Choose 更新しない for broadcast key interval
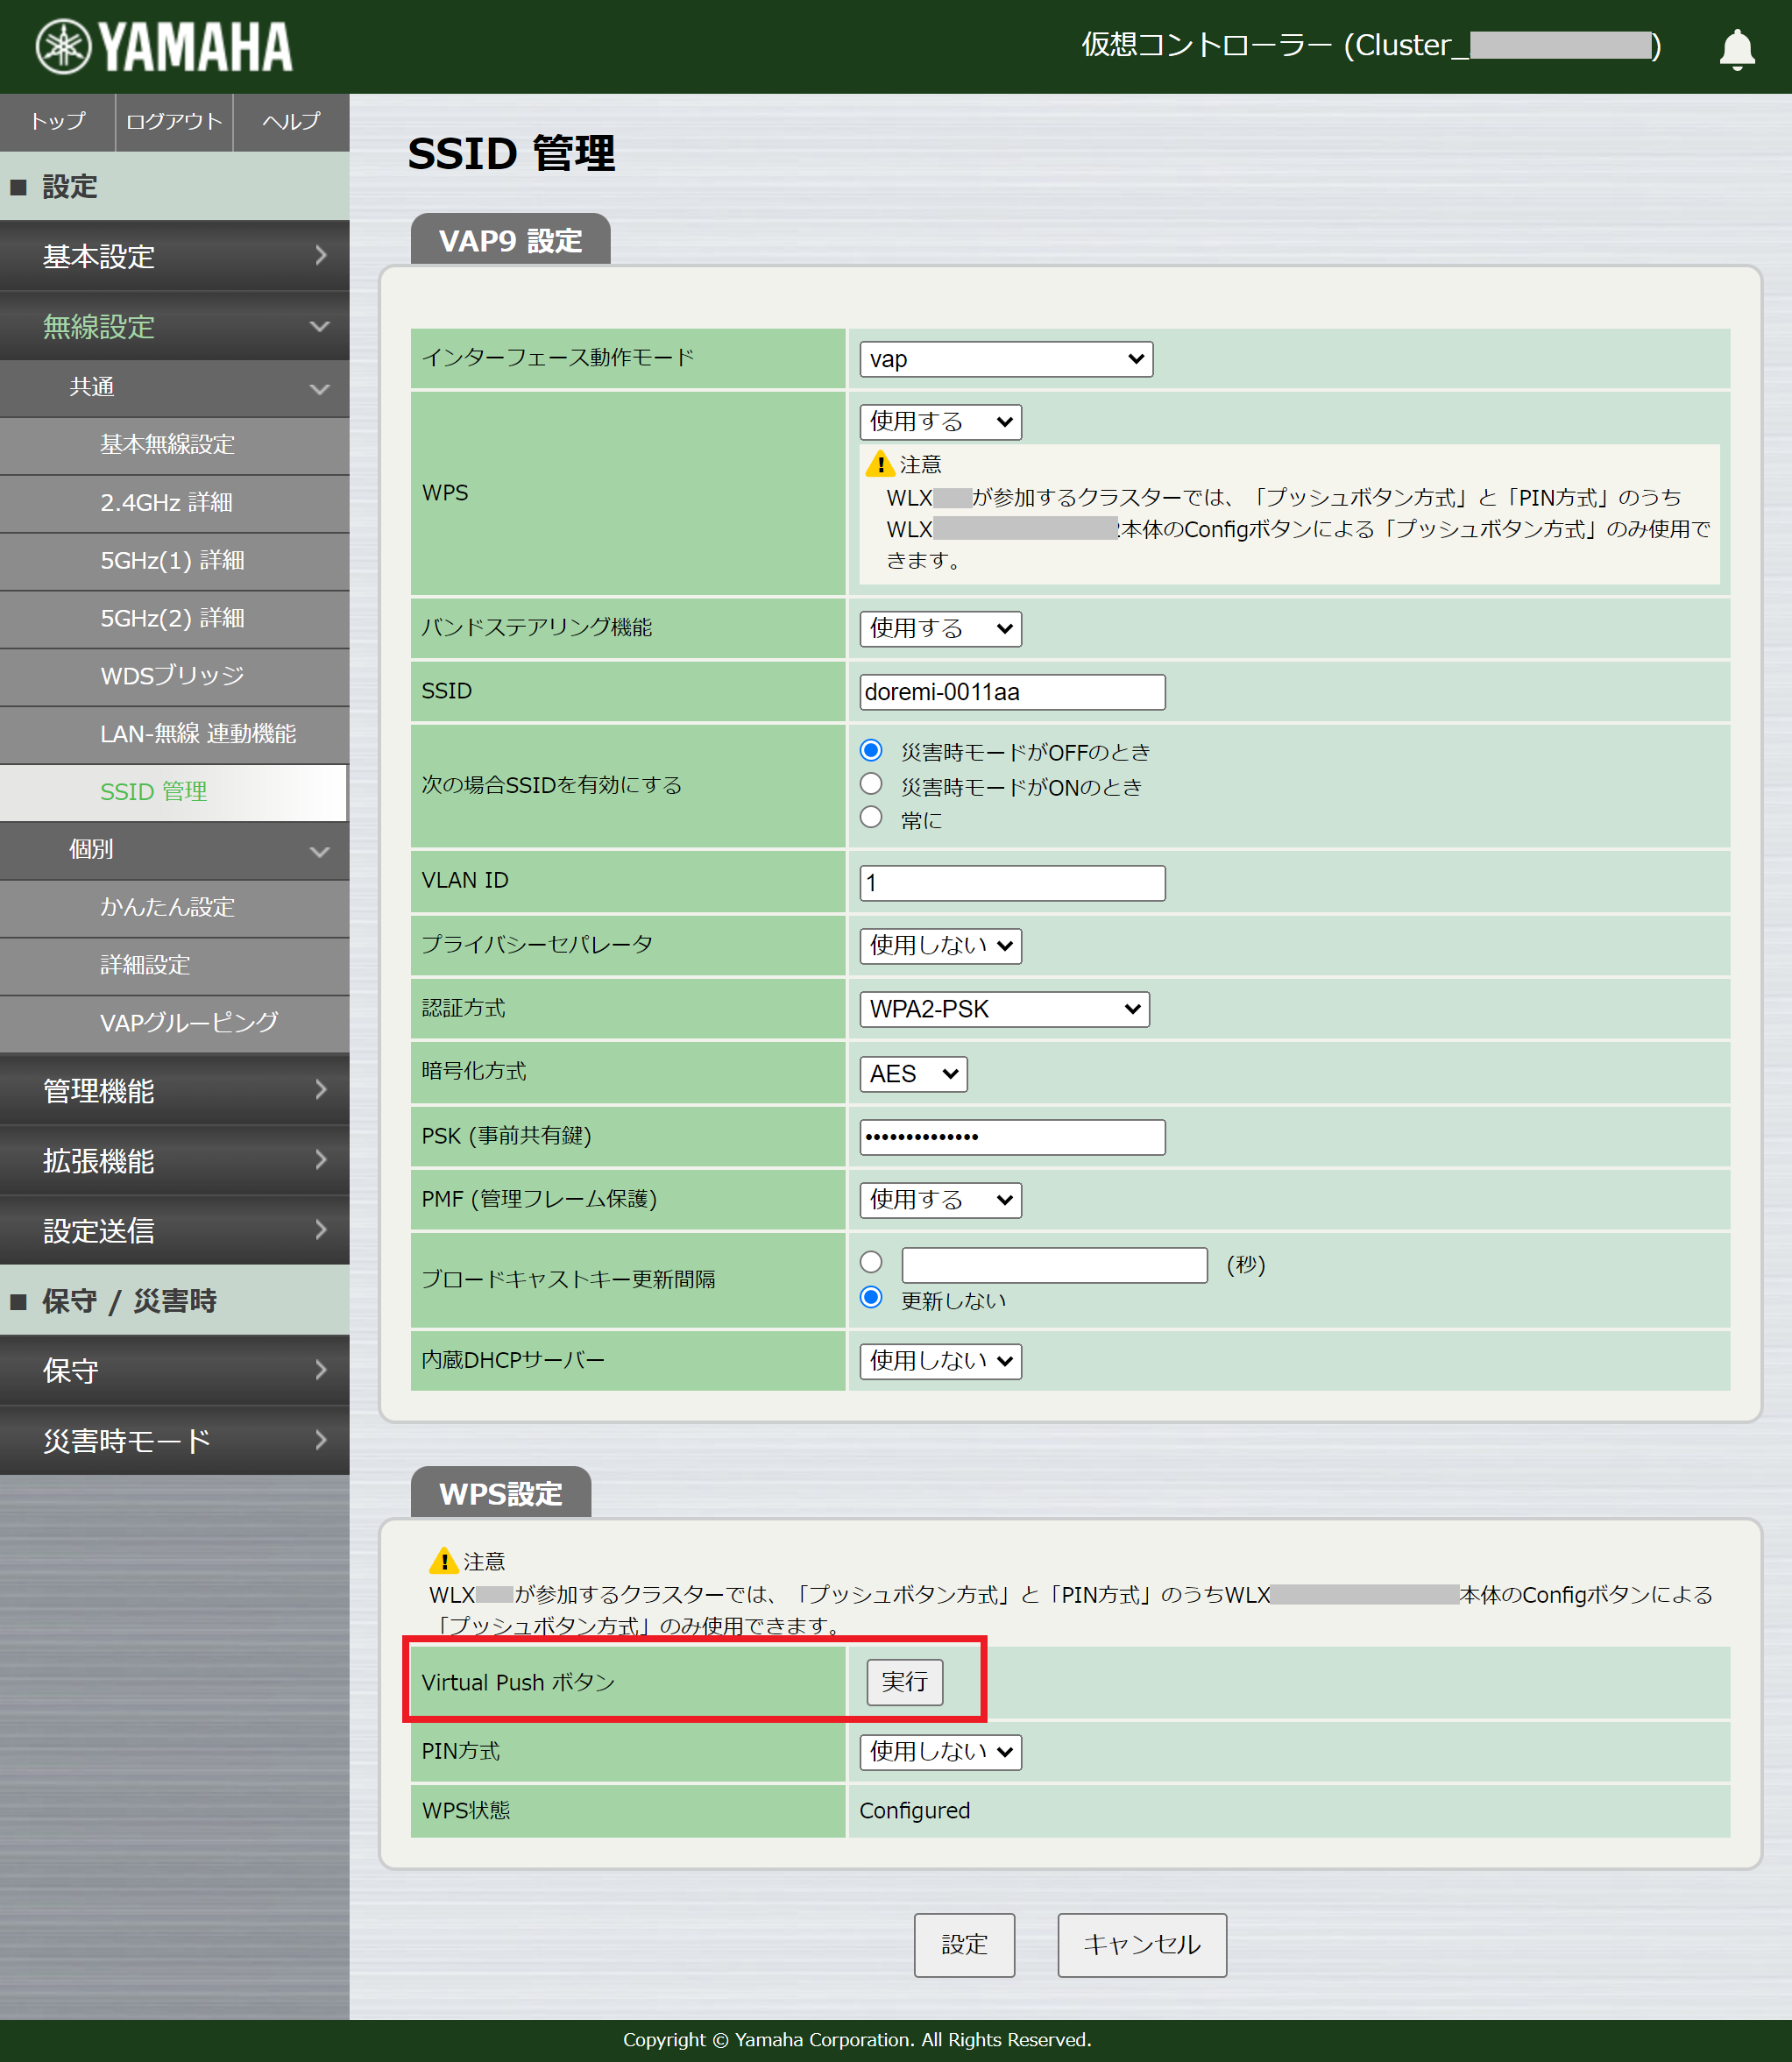The height and width of the screenshot is (2062, 1792). click(x=871, y=1297)
